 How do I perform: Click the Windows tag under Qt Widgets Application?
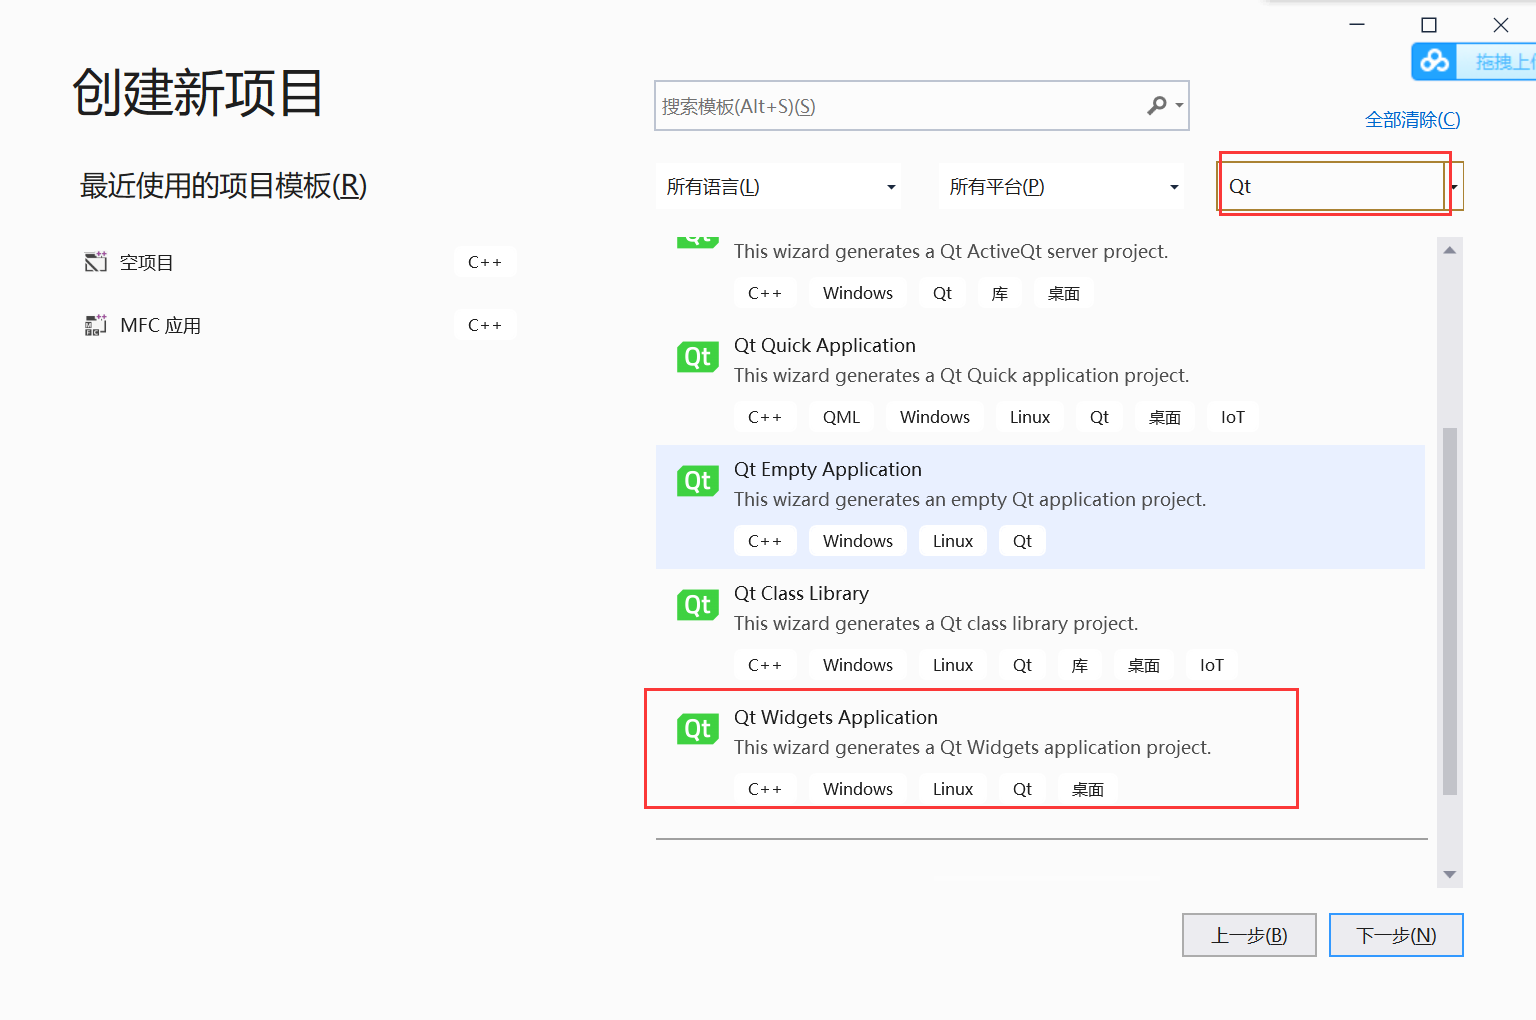click(x=857, y=789)
